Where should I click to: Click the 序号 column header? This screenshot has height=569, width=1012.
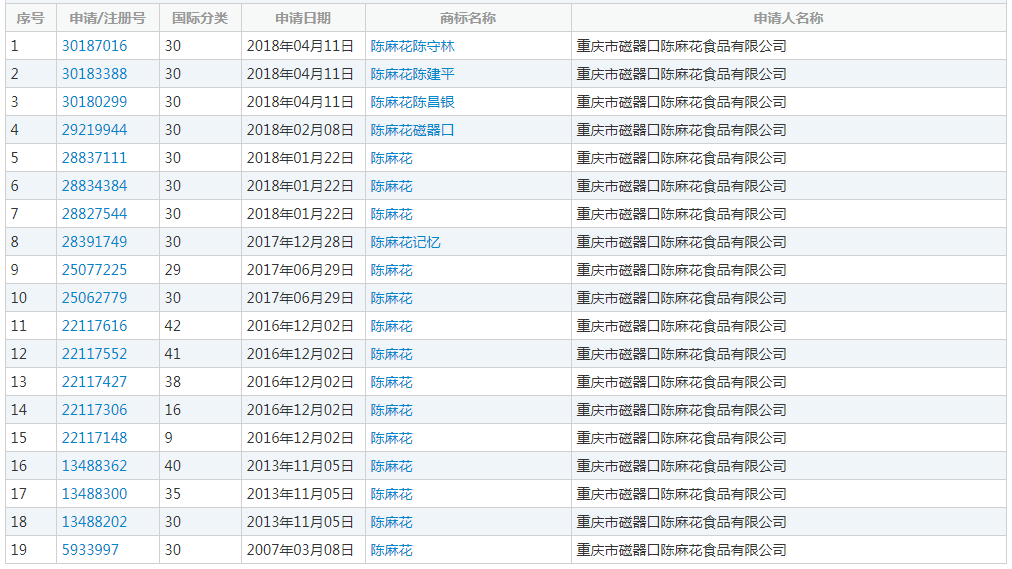(30, 18)
